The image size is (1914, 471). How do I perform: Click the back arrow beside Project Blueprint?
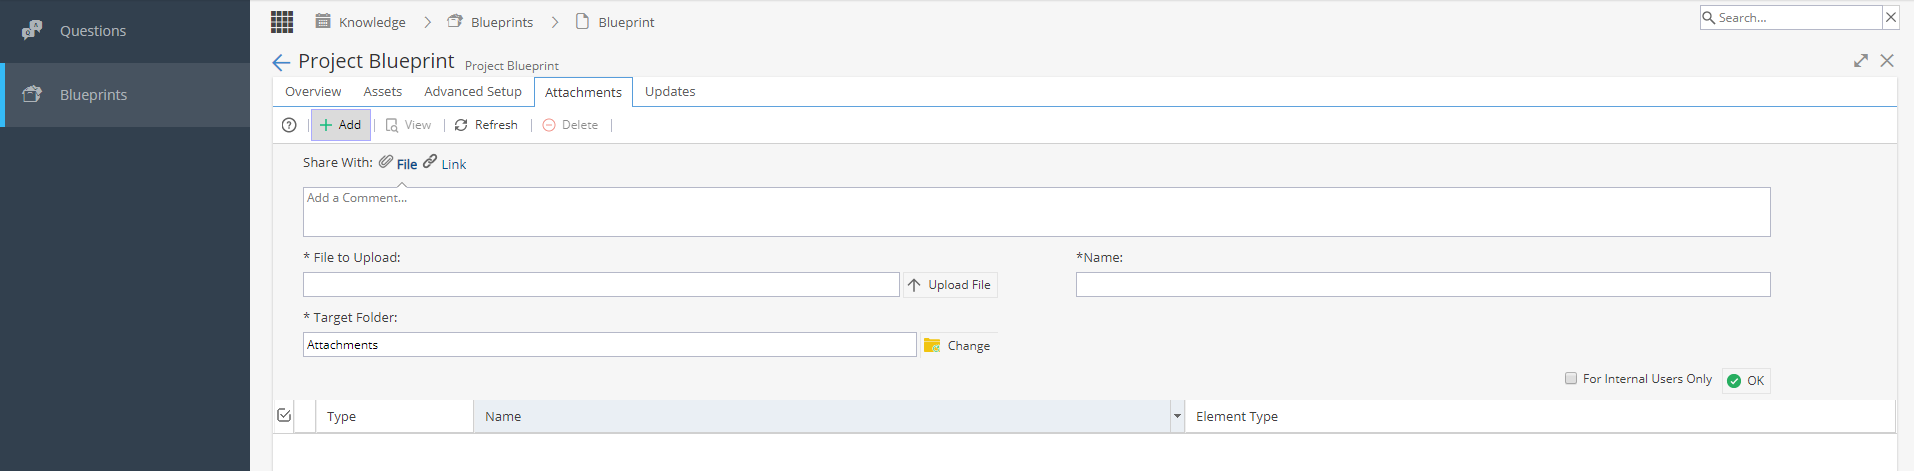point(281,63)
